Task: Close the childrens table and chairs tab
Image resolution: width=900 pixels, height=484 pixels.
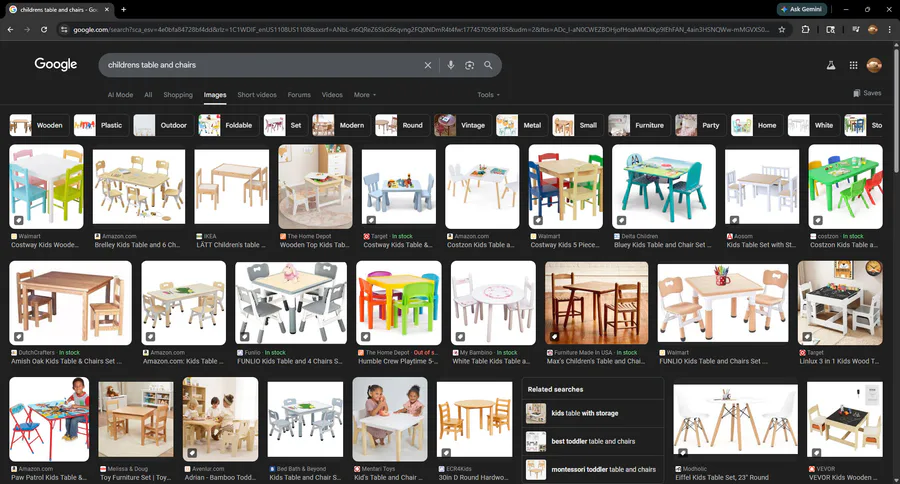Action: coord(107,9)
